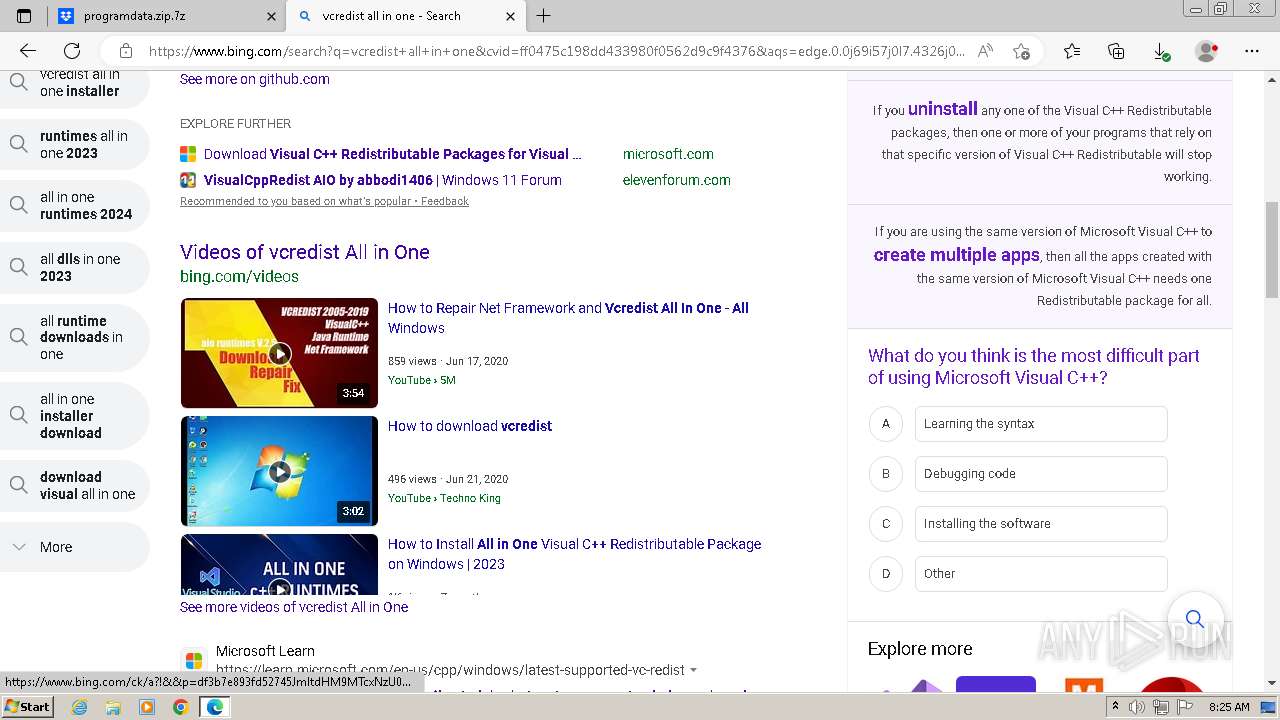The height and width of the screenshot is (720, 1280).
Task: Click the Feedback link under recommendations
Action: [x=444, y=201]
